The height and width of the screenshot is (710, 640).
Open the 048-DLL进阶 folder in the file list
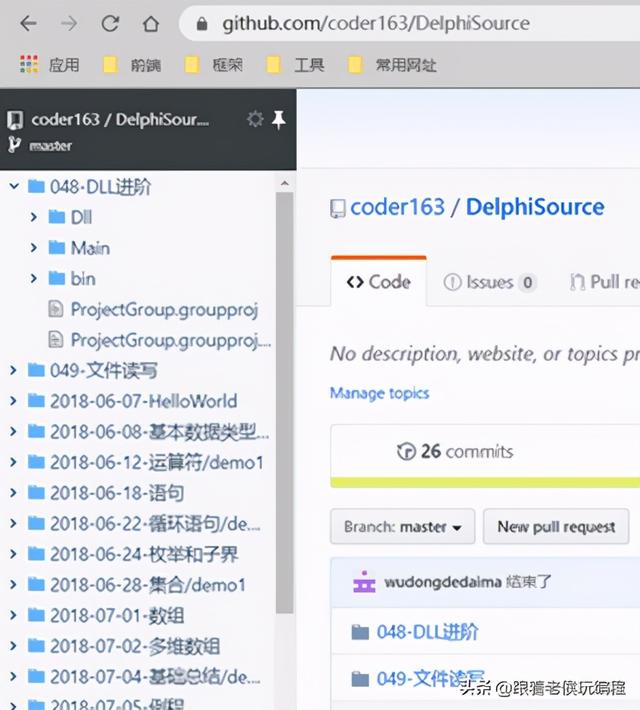click(x=427, y=632)
